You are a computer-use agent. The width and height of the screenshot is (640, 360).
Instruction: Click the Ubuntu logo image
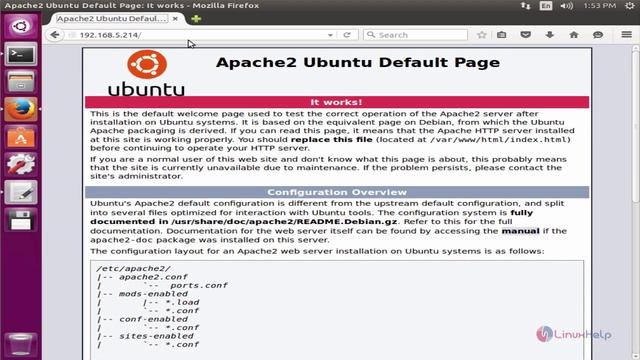[147, 73]
